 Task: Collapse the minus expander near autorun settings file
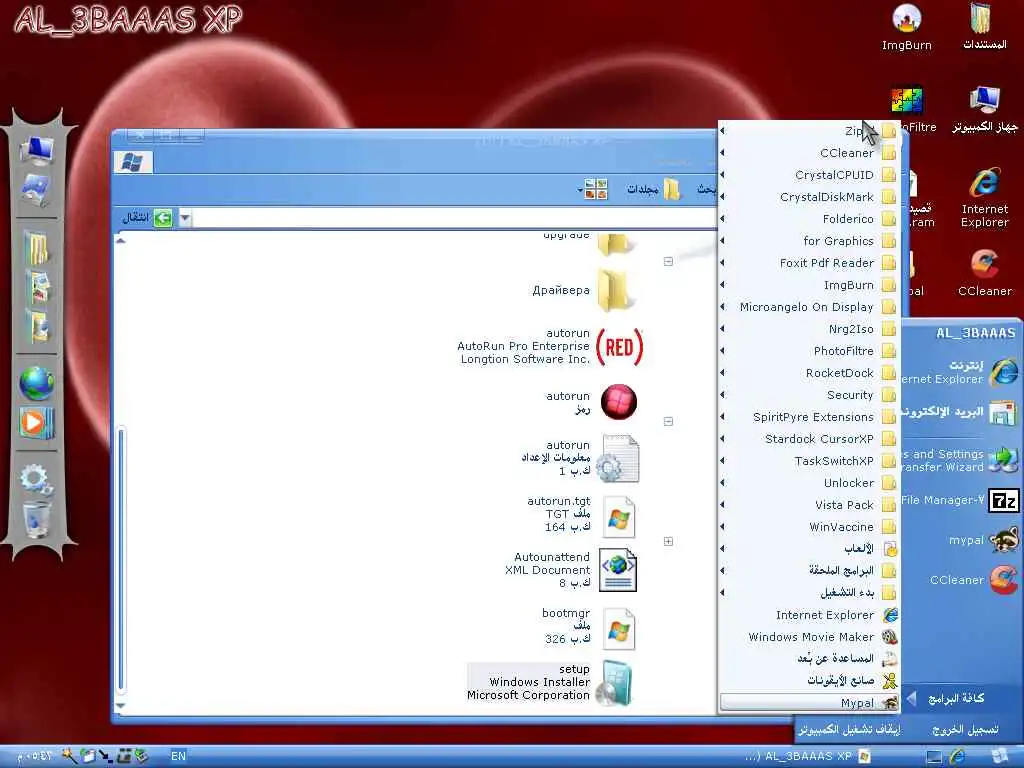point(668,421)
